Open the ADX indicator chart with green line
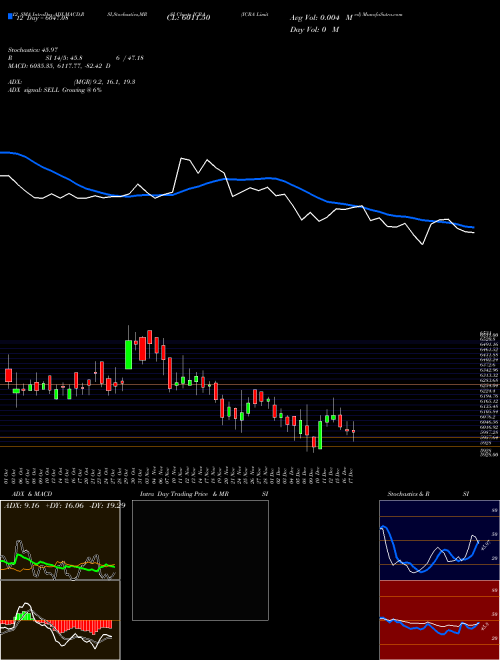The image size is (500, 660). tap(60, 540)
